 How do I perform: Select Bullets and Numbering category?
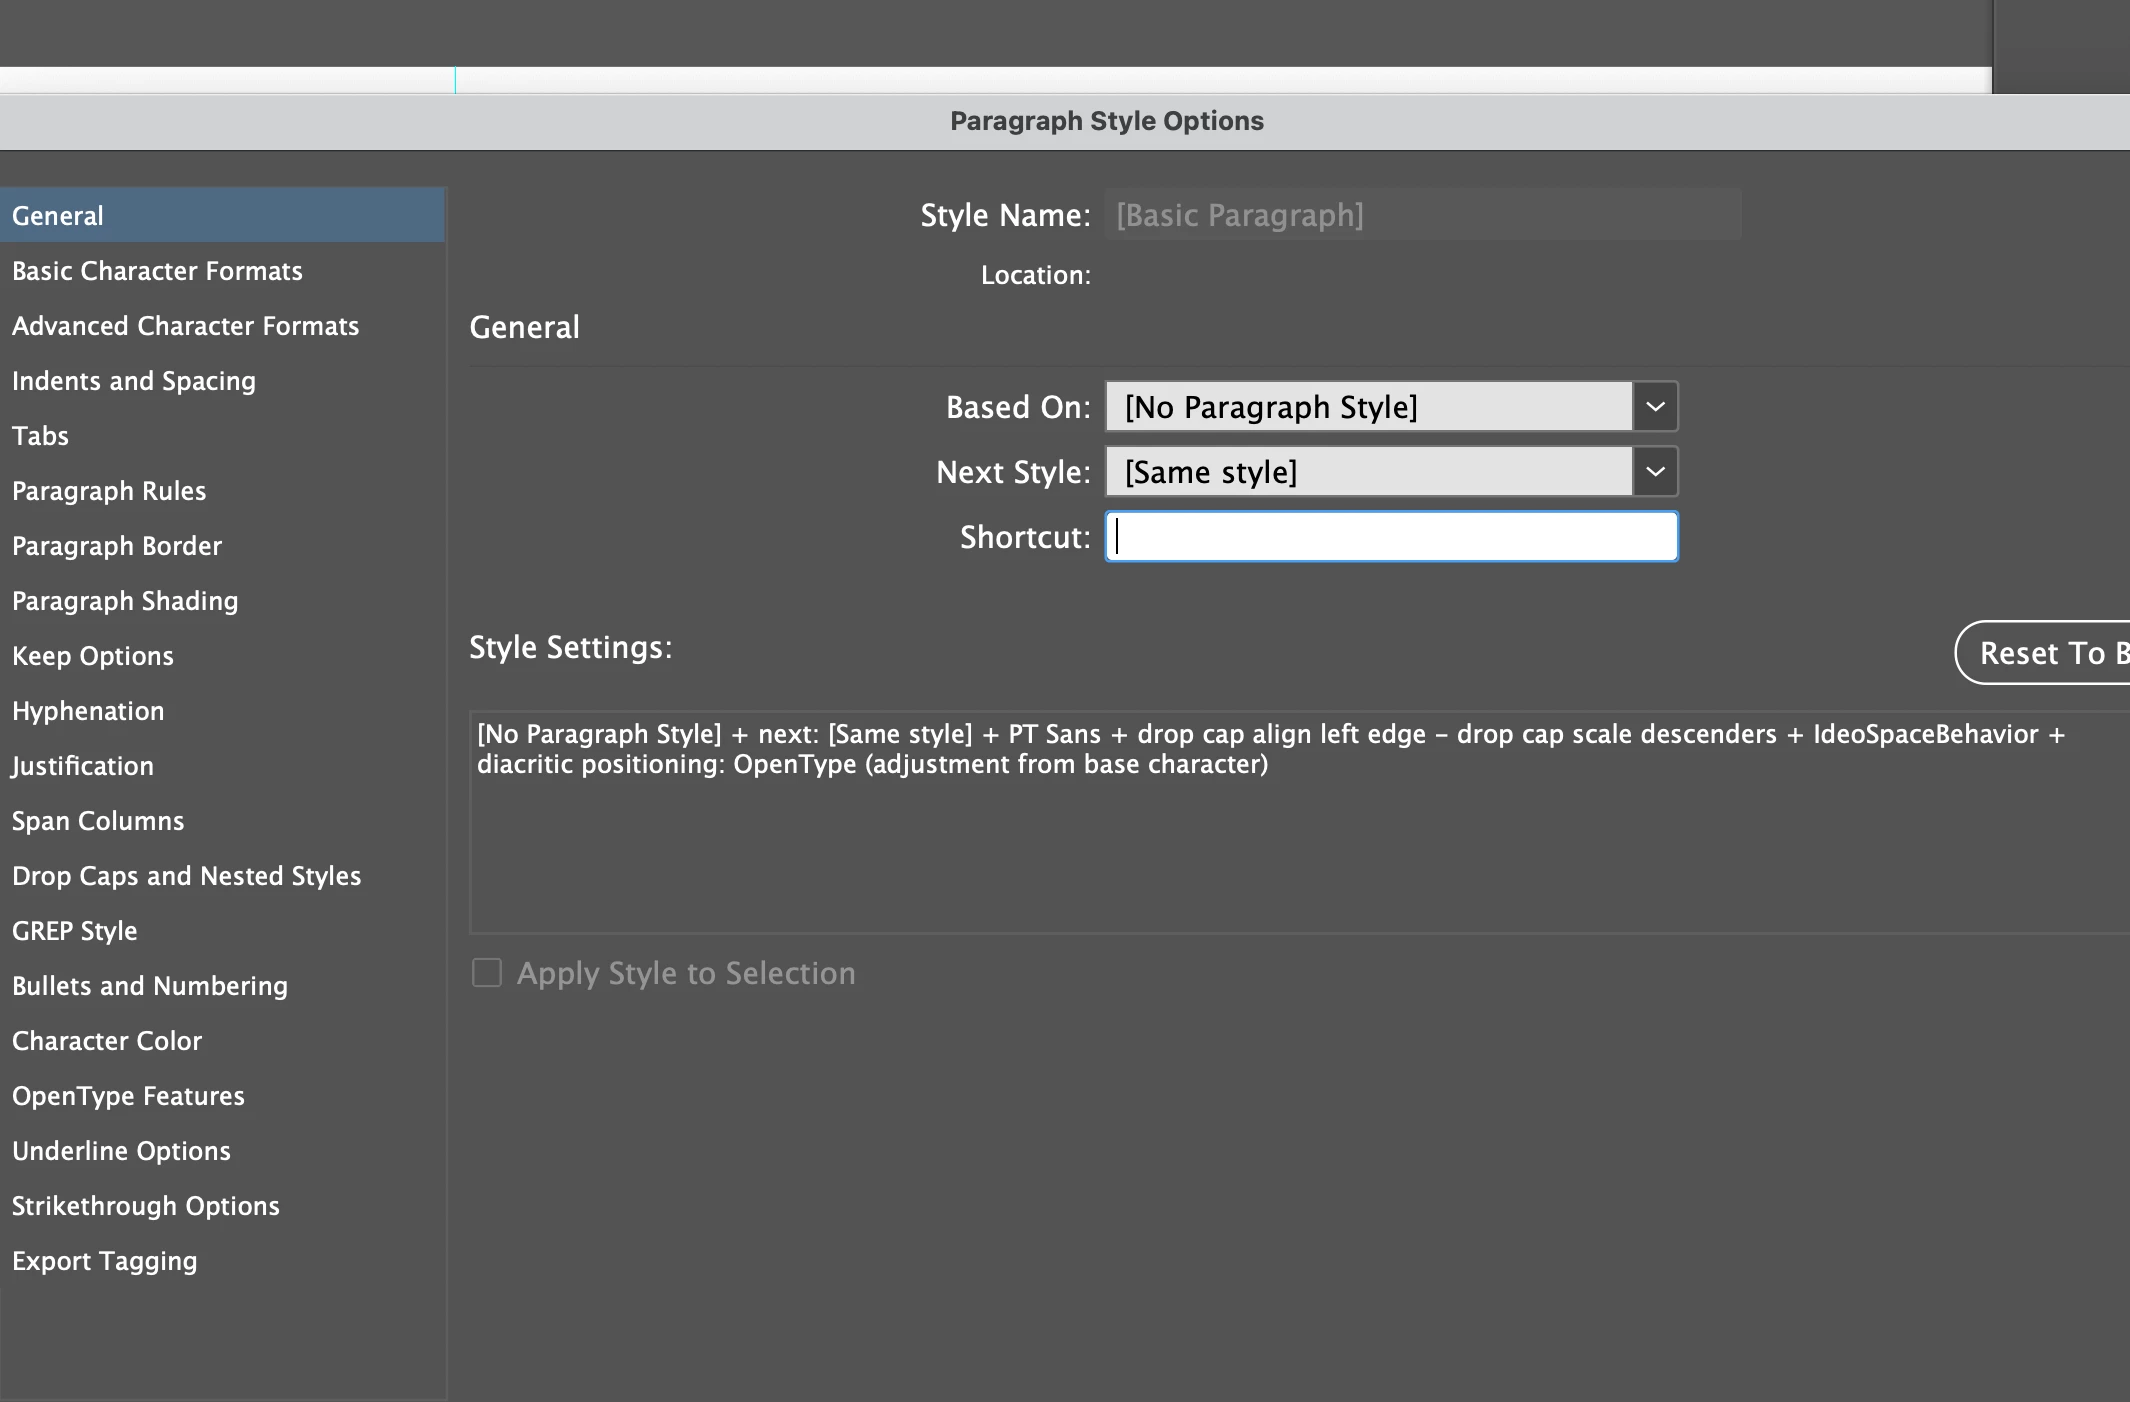pos(150,986)
